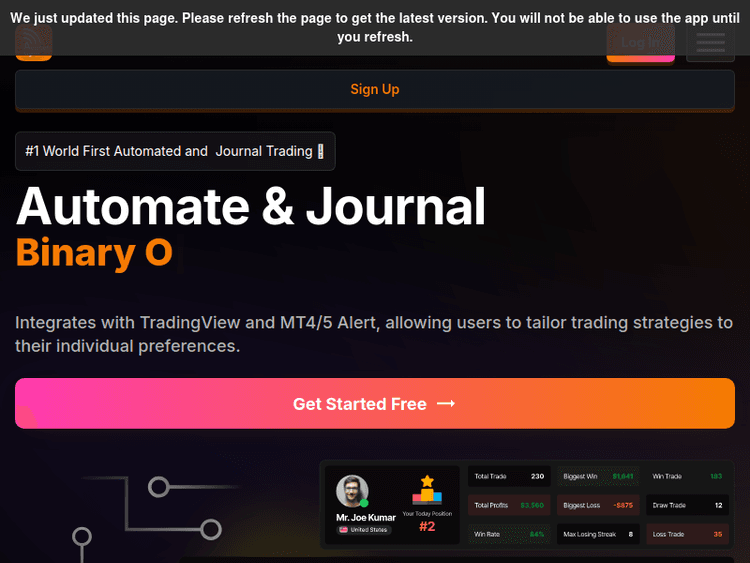The height and width of the screenshot is (563, 750).
Task: Click the #1 World First Automated badge
Action: pyautogui.click(x=175, y=151)
